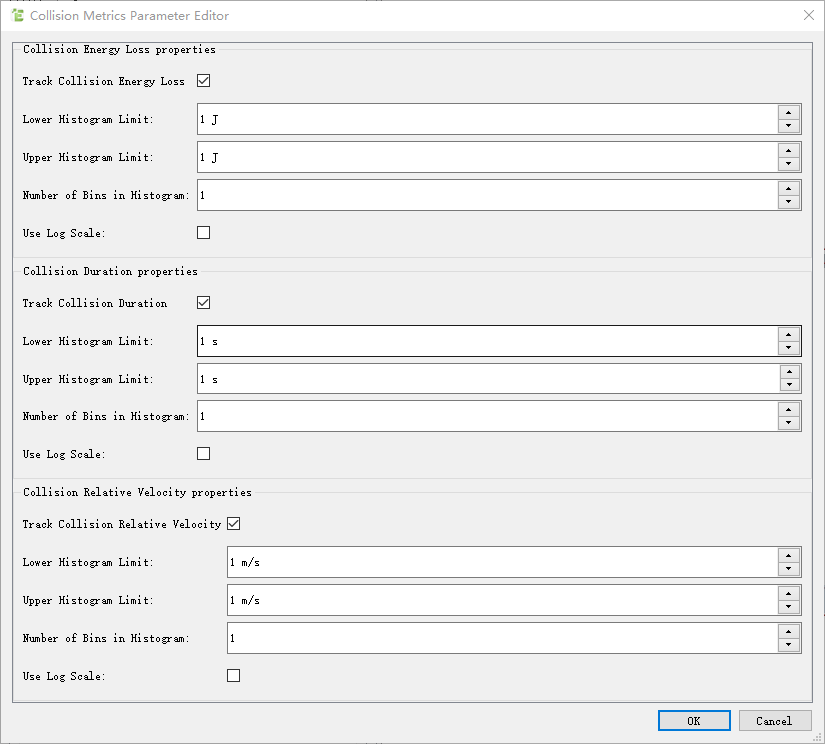Click the Energy Loss Lower Histogram Limit field
825x744 pixels.
tap(487, 119)
